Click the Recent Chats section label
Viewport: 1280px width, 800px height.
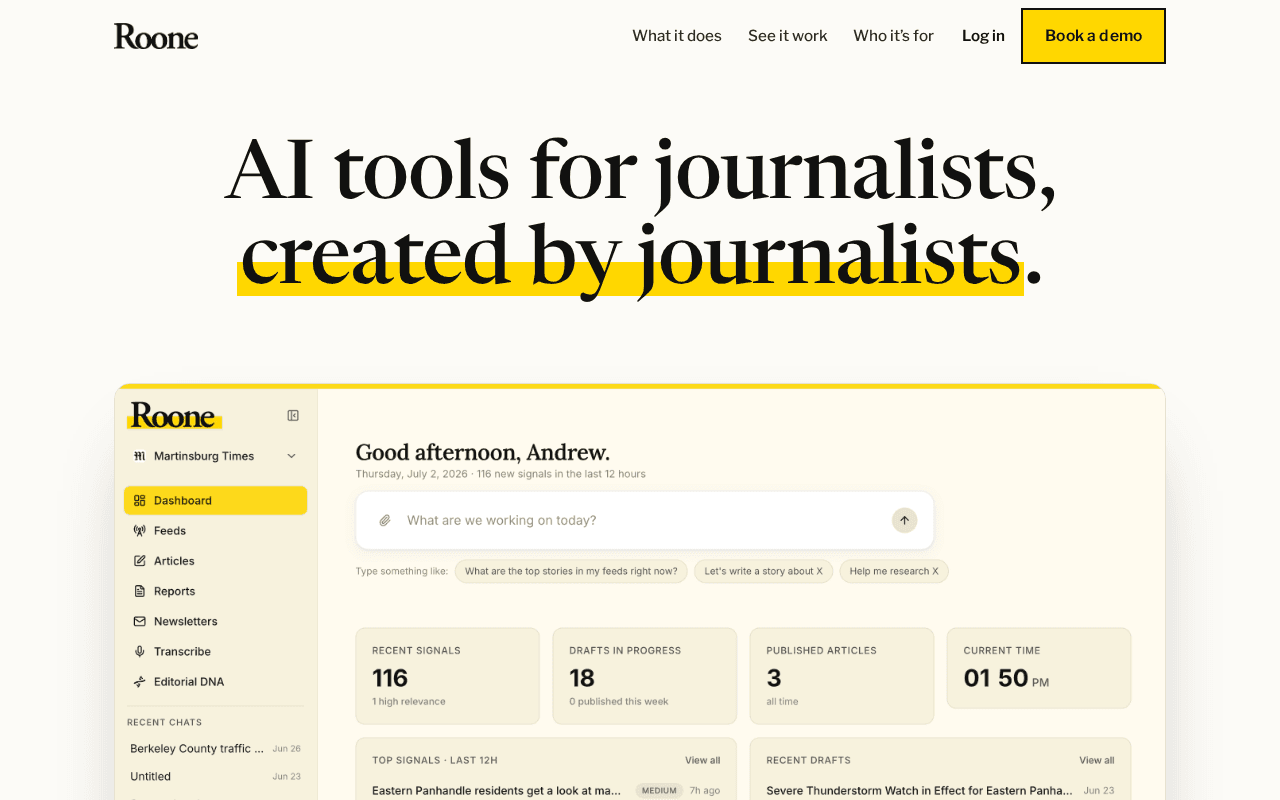click(164, 722)
